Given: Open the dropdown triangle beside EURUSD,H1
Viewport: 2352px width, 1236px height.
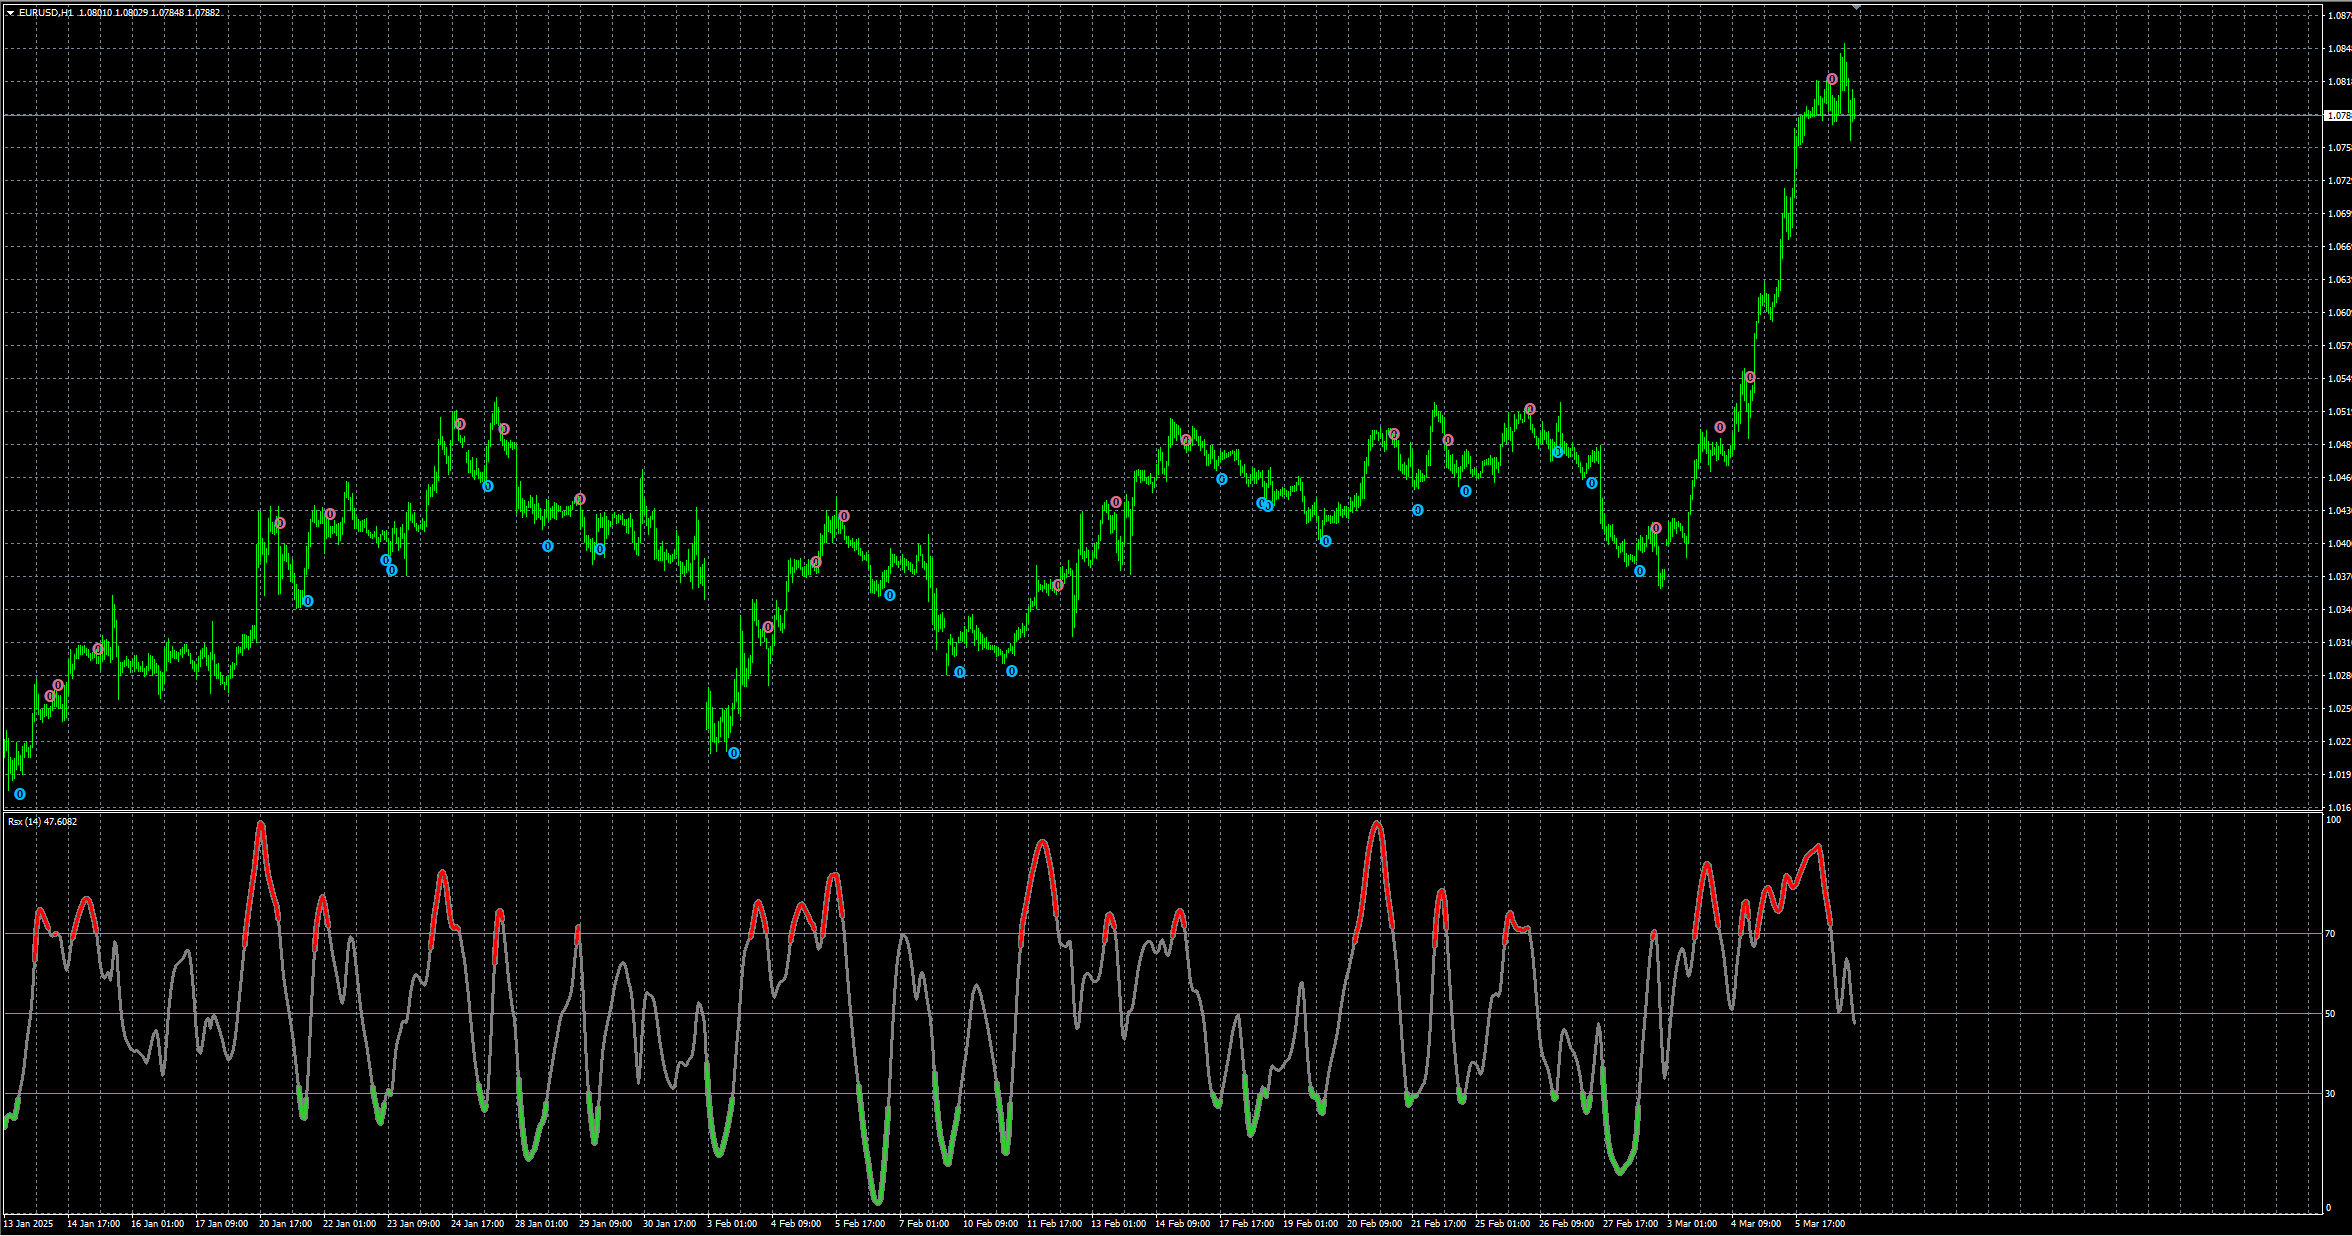Looking at the screenshot, I should pyautogui.click(x=11, y=13).
